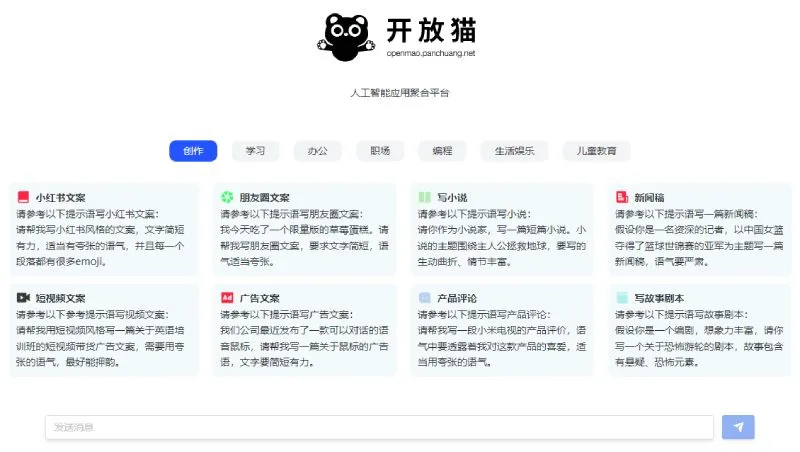
Task: Click the 开放猫 panda logo
Action: pos(346,37)
